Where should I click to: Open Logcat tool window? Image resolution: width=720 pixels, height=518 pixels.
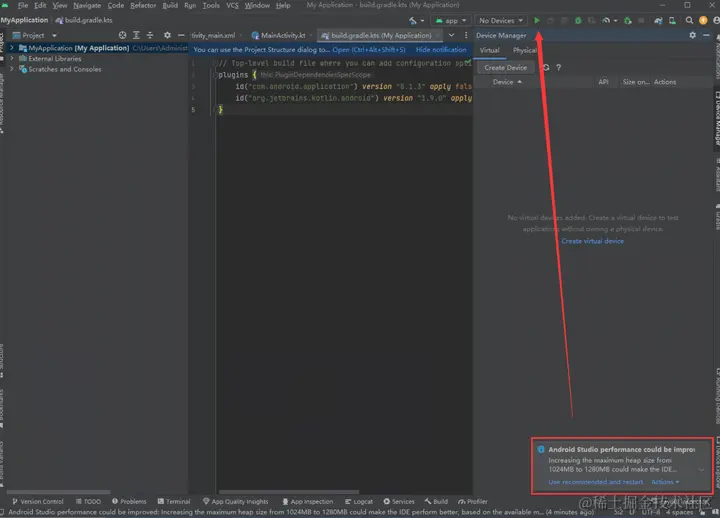(359, 501)
